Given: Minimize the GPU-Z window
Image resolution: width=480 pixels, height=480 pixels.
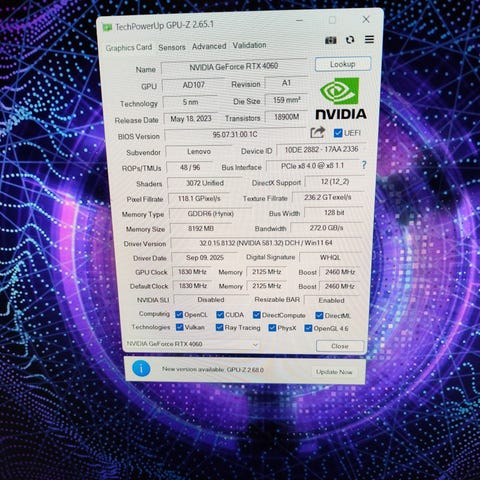Looking at the screenshot, I should pos(299,21).
